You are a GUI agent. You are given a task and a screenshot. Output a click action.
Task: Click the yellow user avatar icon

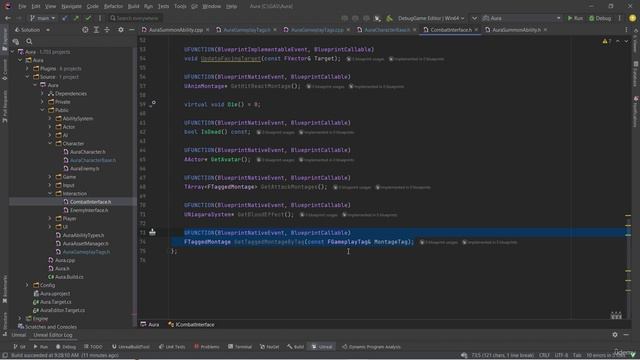(633, 18)
